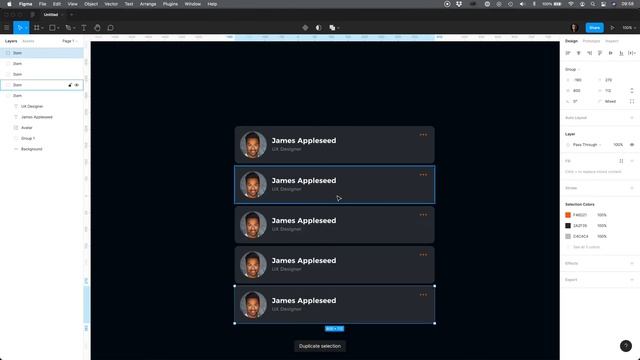Image resolution: width=640 pixels, height=360 pixels.
Task: Select the Text tool
Action: pos(84,28)
